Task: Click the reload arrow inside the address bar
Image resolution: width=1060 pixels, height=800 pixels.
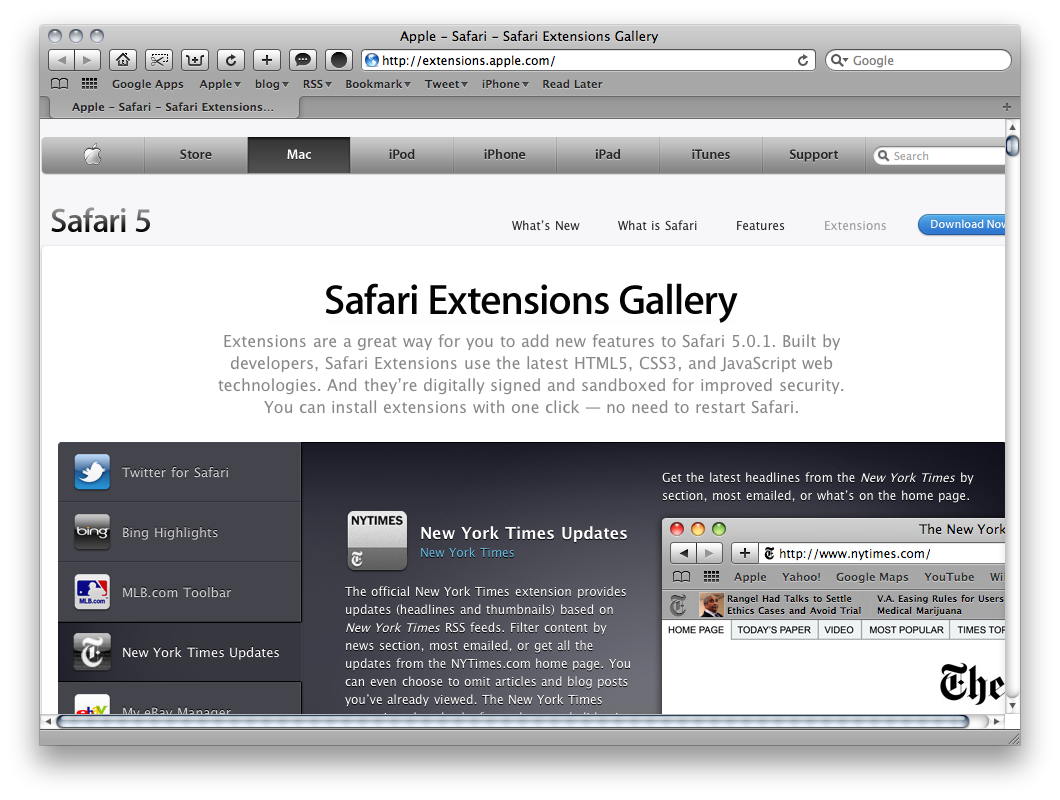Action: click(802, 60)
